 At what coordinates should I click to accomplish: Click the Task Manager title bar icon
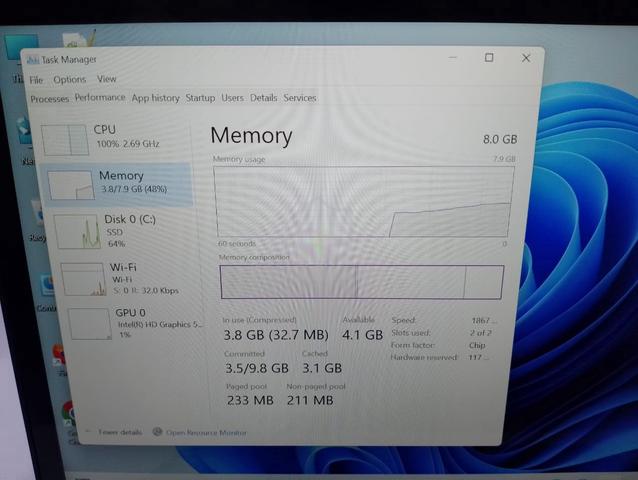click(x=33, y=60)
